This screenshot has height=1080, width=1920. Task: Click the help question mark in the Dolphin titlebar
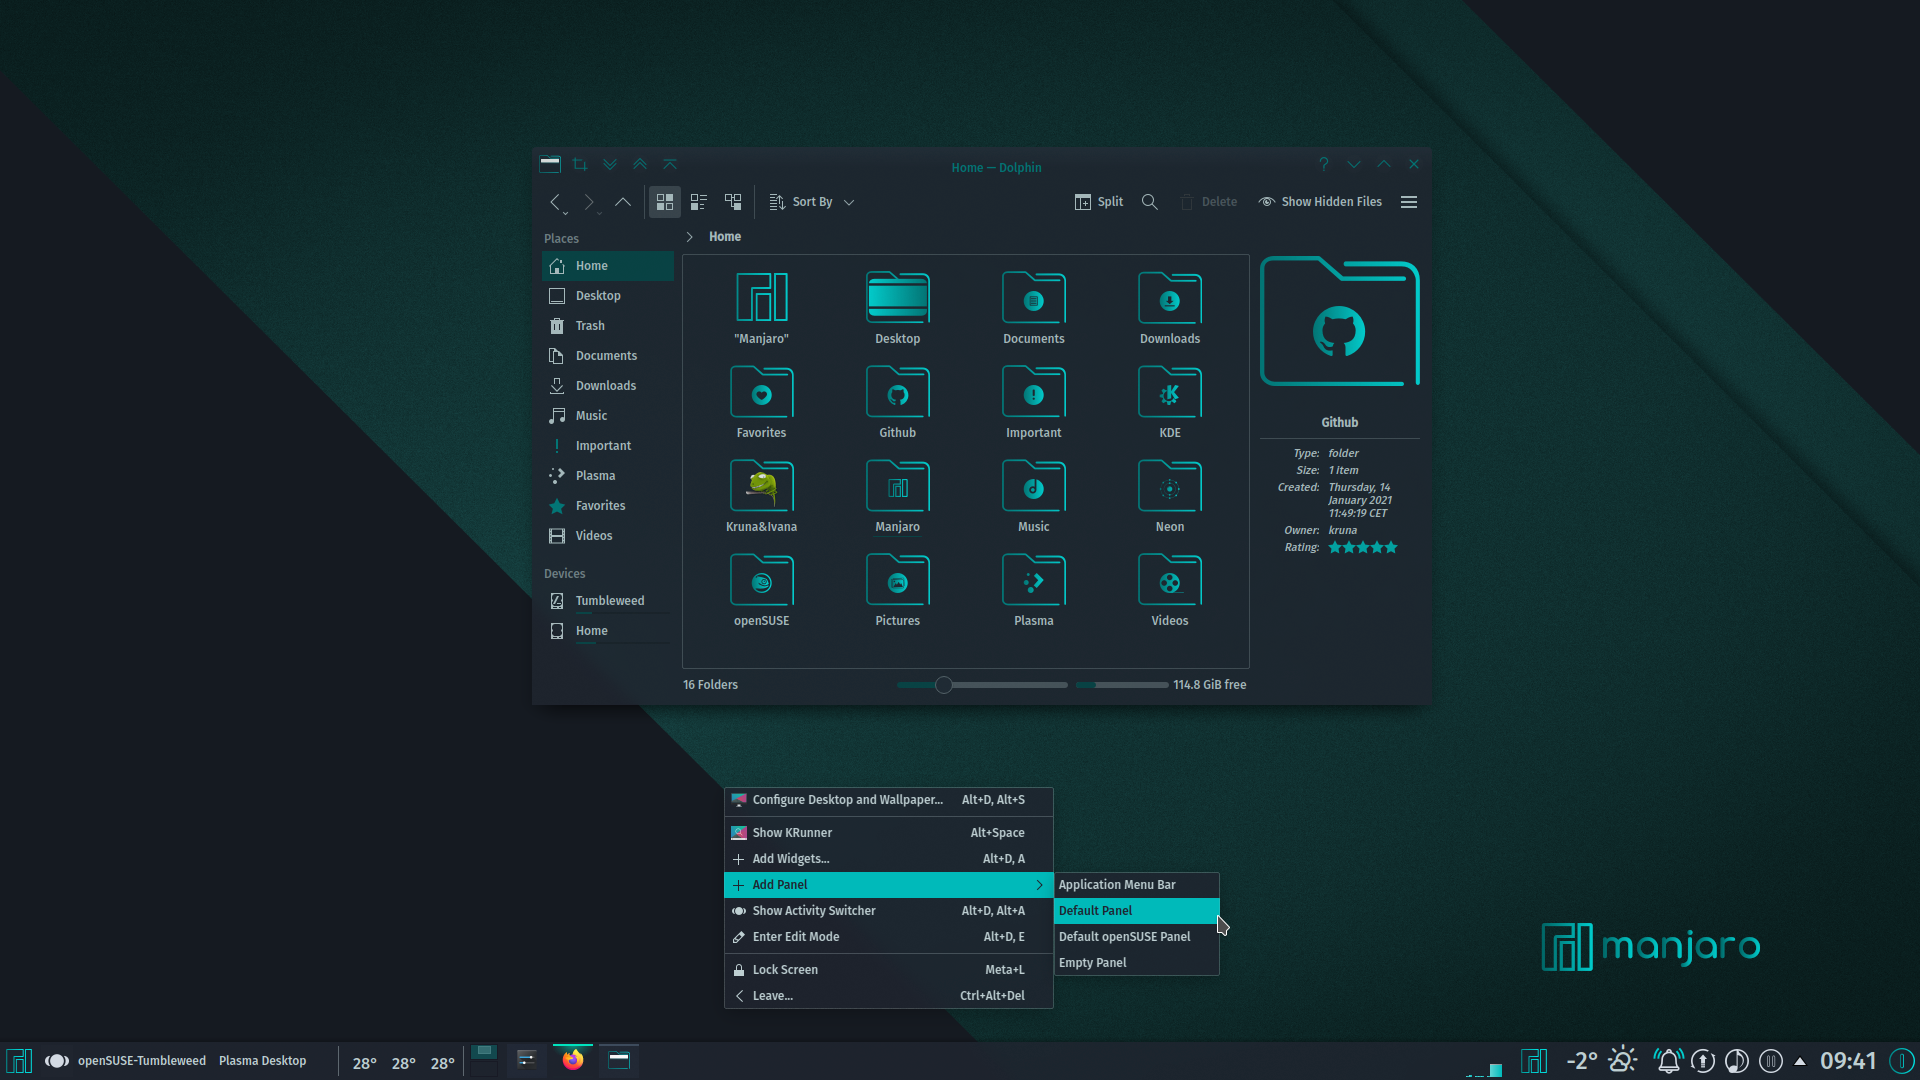coord(1324,164)
